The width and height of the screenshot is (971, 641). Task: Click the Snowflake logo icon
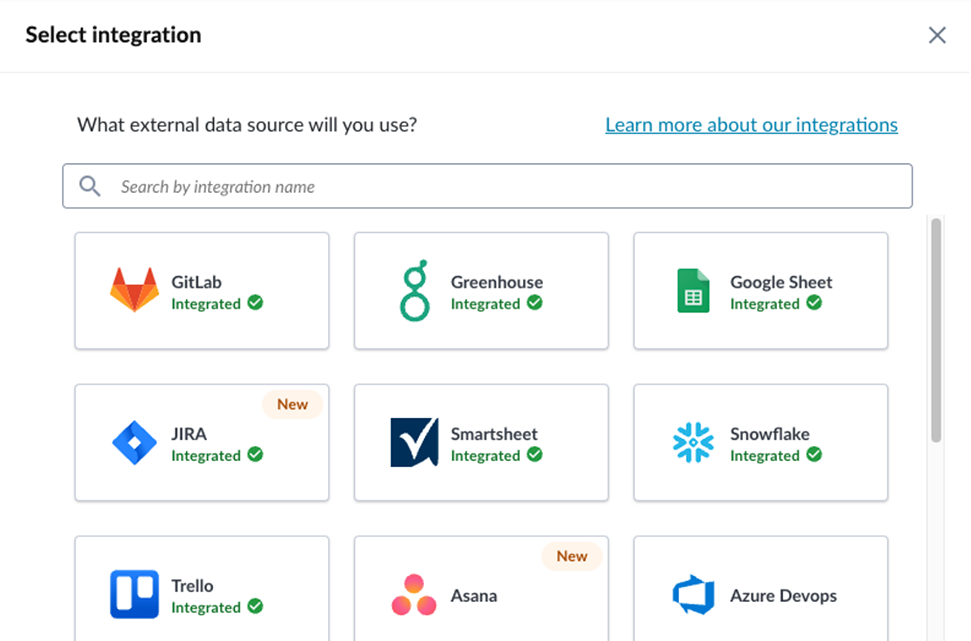(x=693, y=442)
